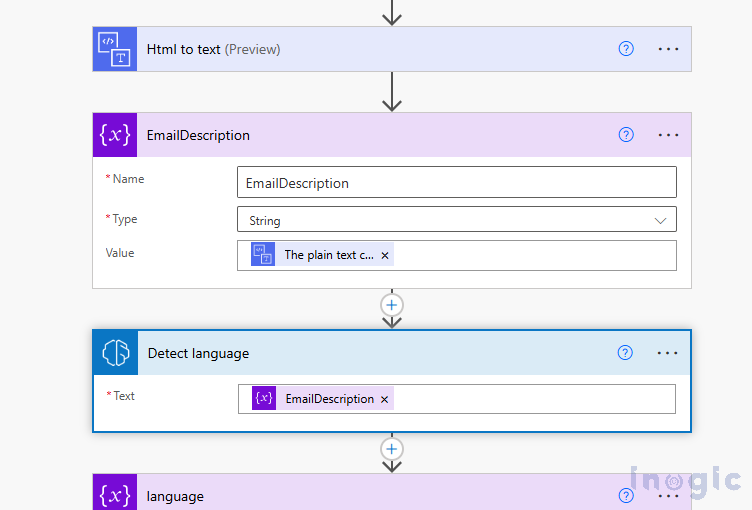Open the EmailDescription more options menu
752x510 pixels.
click(668, 135)
